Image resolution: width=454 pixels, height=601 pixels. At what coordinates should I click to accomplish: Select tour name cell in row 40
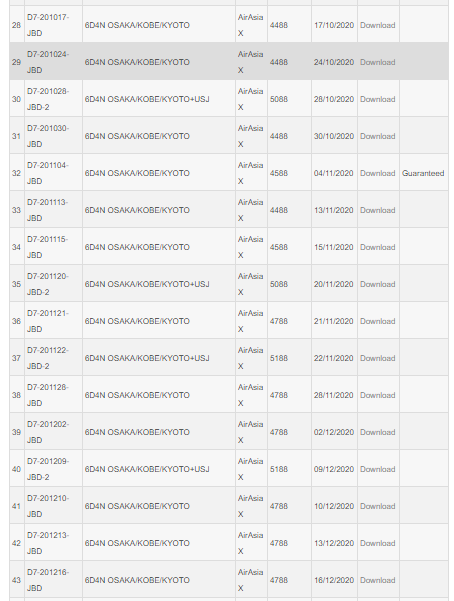(x=159, y=469)
